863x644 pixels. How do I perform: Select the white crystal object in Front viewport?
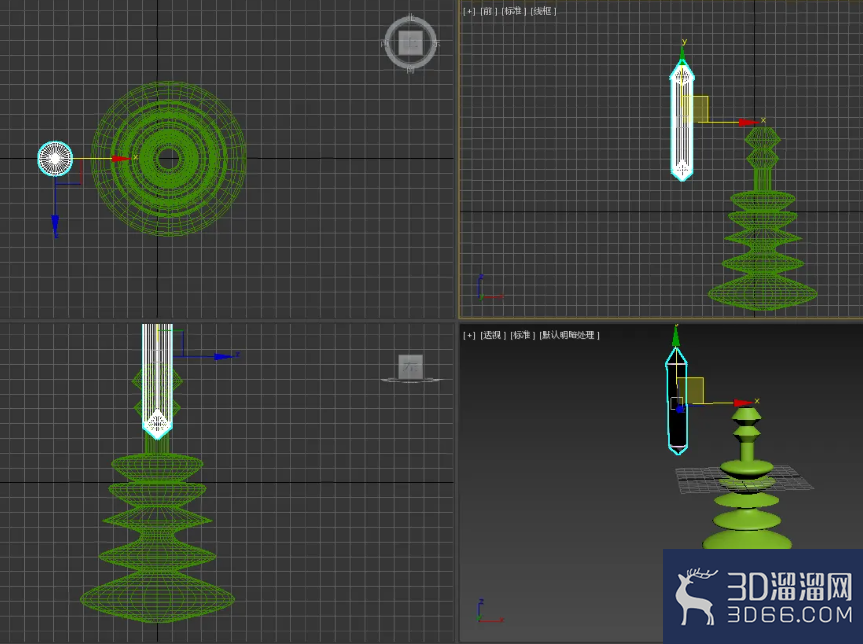click(x=682, y=121)
